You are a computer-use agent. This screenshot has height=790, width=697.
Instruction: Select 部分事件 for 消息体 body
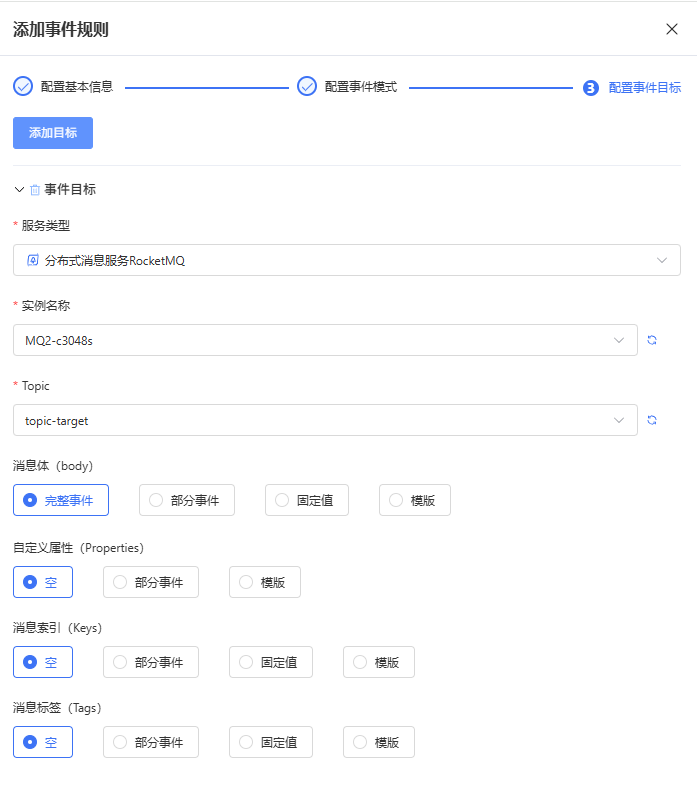click(187, 500)
